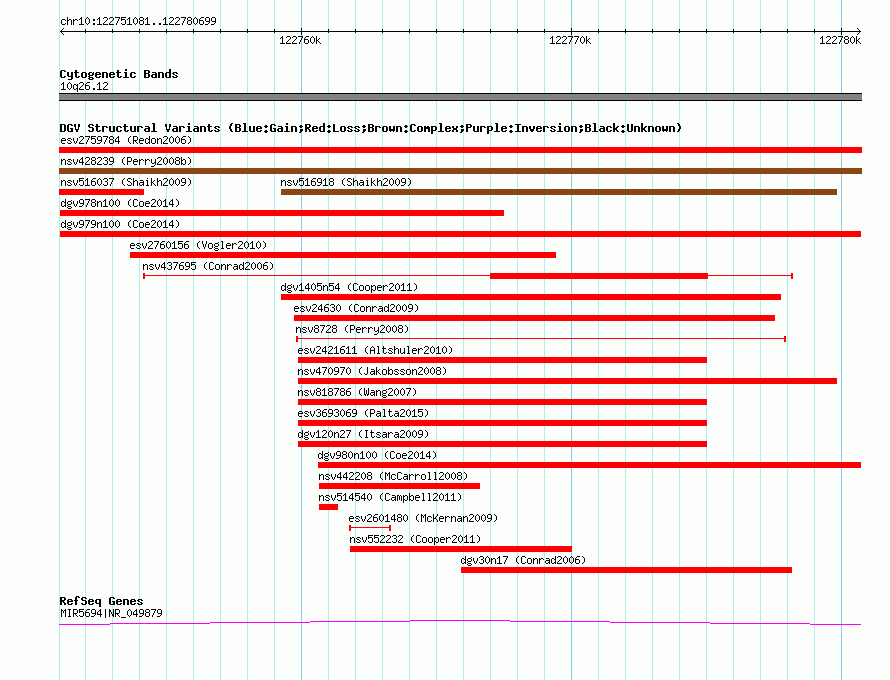Viewport: 890px width, 680px height.
Task: Click the nsv8728 (Perry2008) label
Action: click(x=352, y=329)
